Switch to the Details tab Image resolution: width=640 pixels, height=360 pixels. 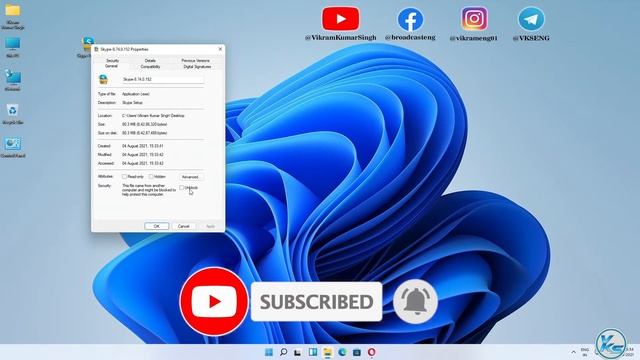150,60
